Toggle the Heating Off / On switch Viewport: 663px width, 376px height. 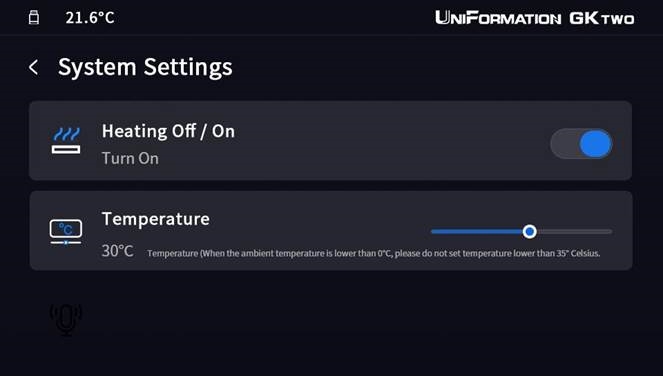point(581,144)
